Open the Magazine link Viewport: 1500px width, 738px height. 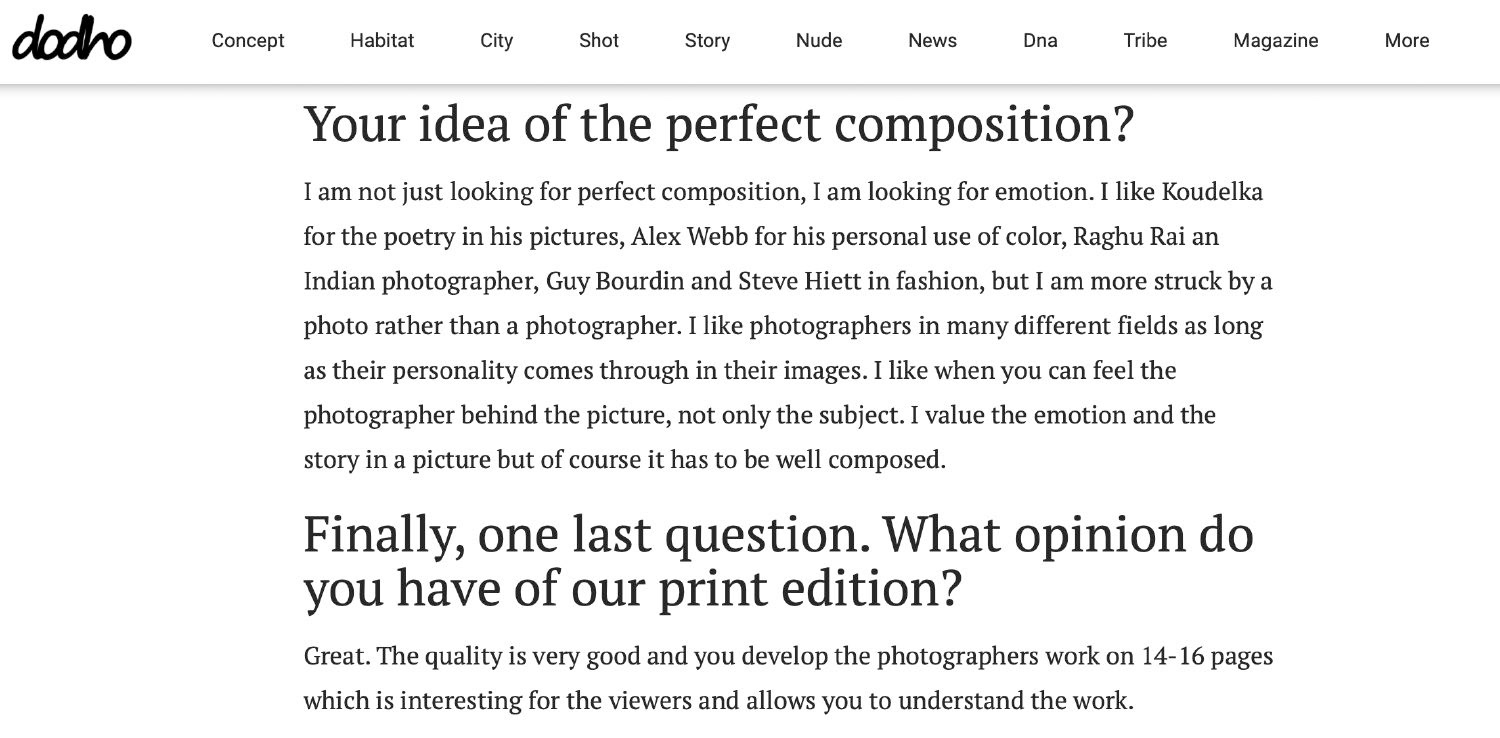(x=1275, y=41)
